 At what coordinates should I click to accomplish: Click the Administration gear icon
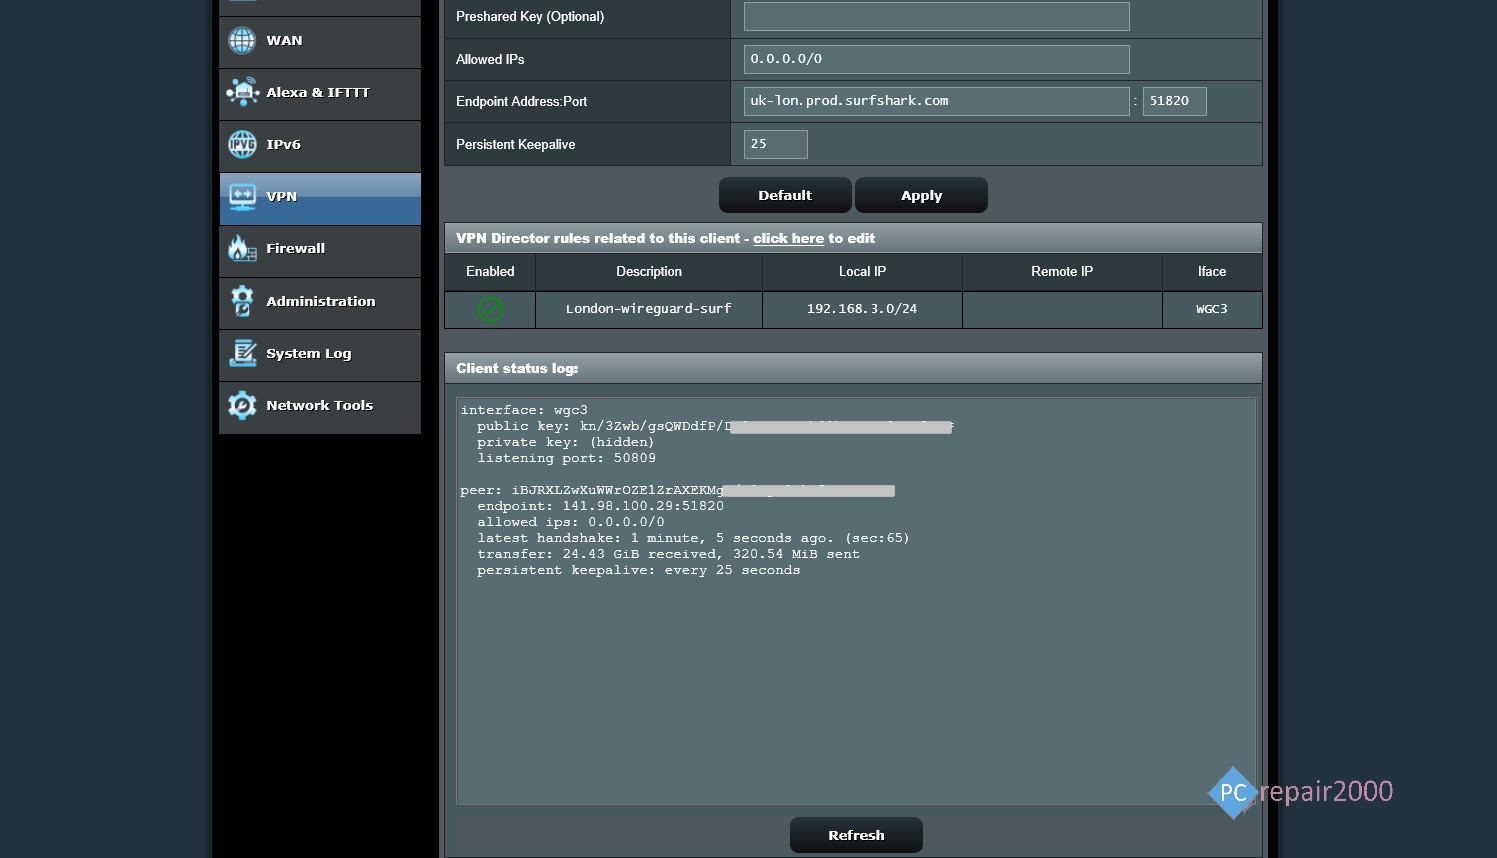point(242,301)
